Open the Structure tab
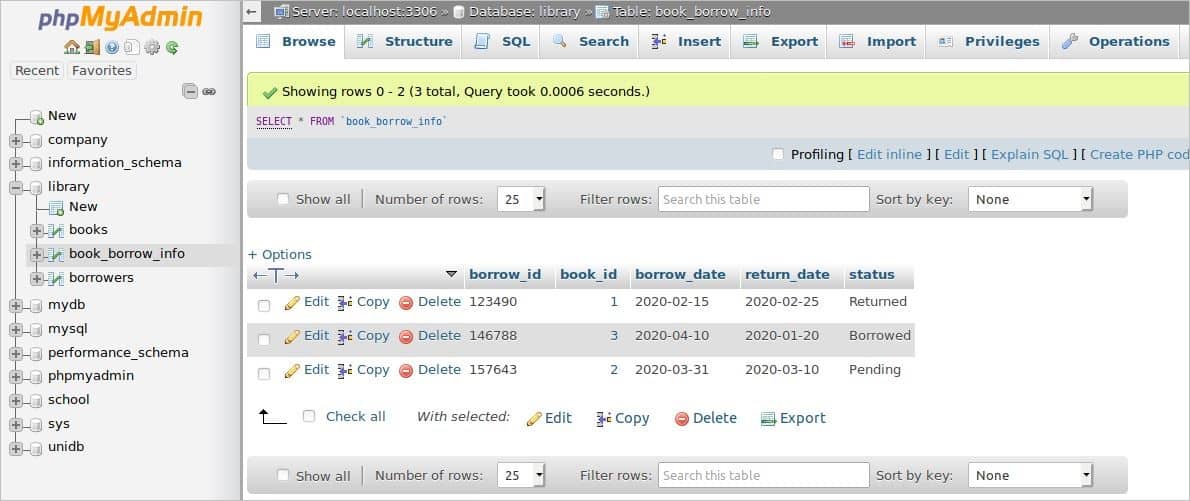The height and width of the screenshot is (501, 1190). [x=405, y=42]
